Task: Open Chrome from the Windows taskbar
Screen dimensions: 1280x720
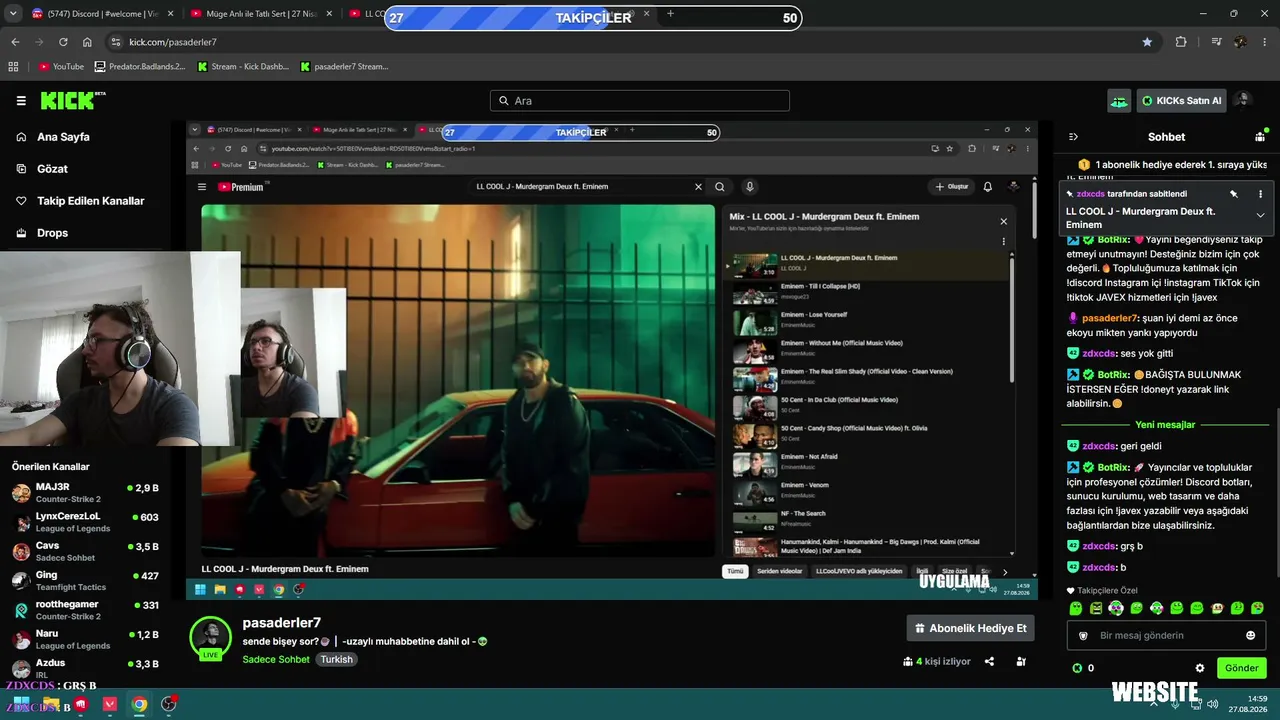Action: [x=139, y=704]
